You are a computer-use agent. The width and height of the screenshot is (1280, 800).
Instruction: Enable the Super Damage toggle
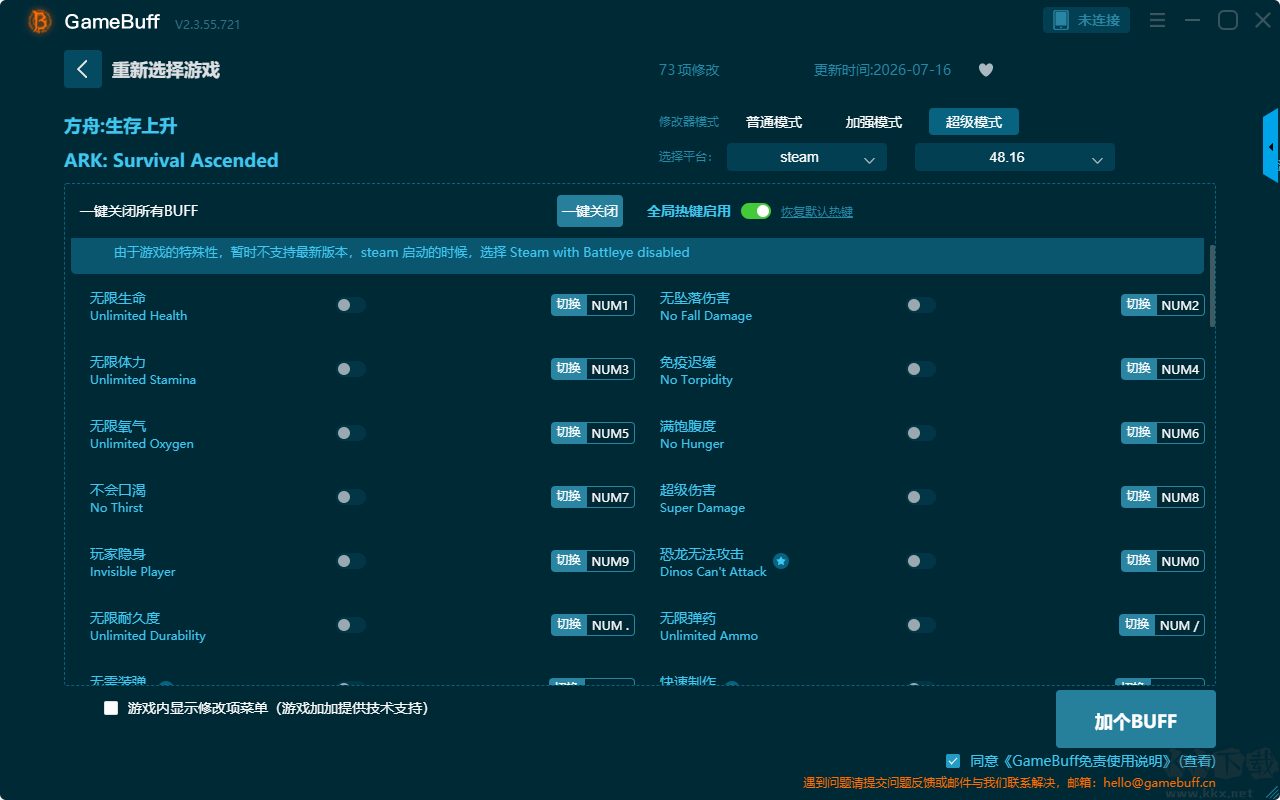(x=921, y=497)
